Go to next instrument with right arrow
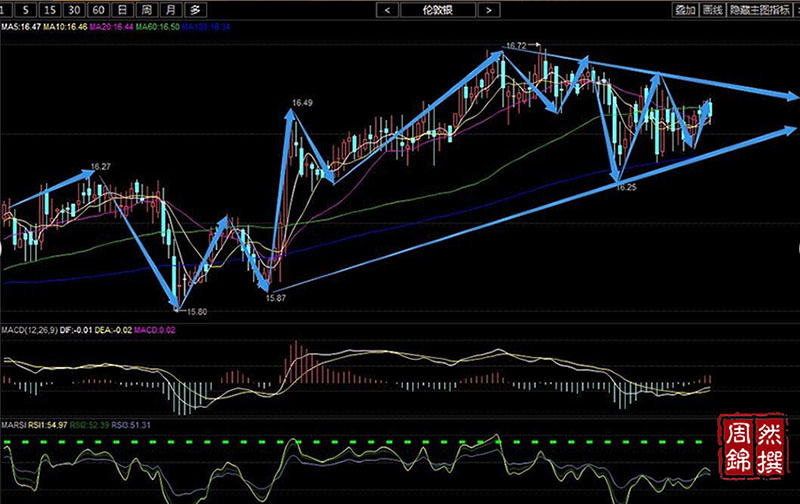 [x=487, y=10]
